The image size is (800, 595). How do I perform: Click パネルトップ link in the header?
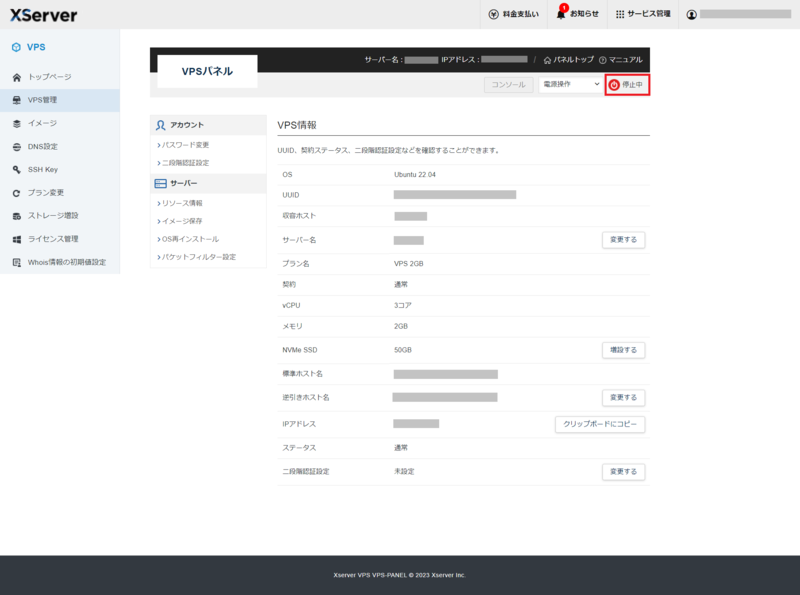[x=569, y=60]
